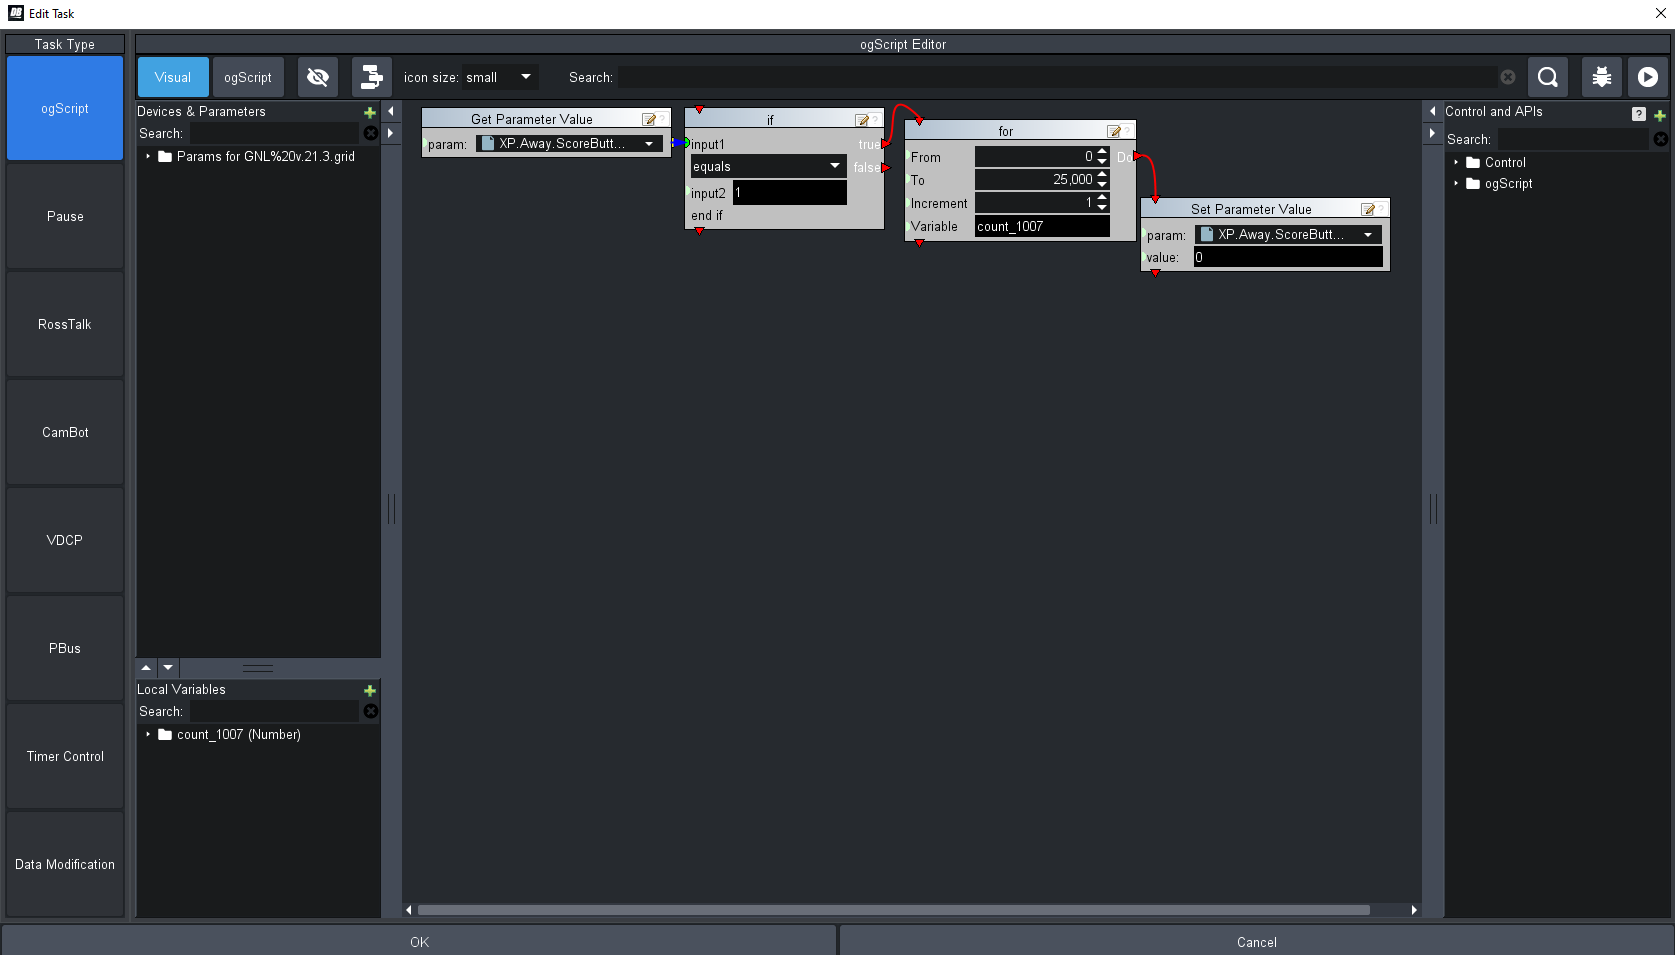1675x955 pixels.
Task: Open param dropdown in Set Parameter Value block
Action: pos(1288,234)
